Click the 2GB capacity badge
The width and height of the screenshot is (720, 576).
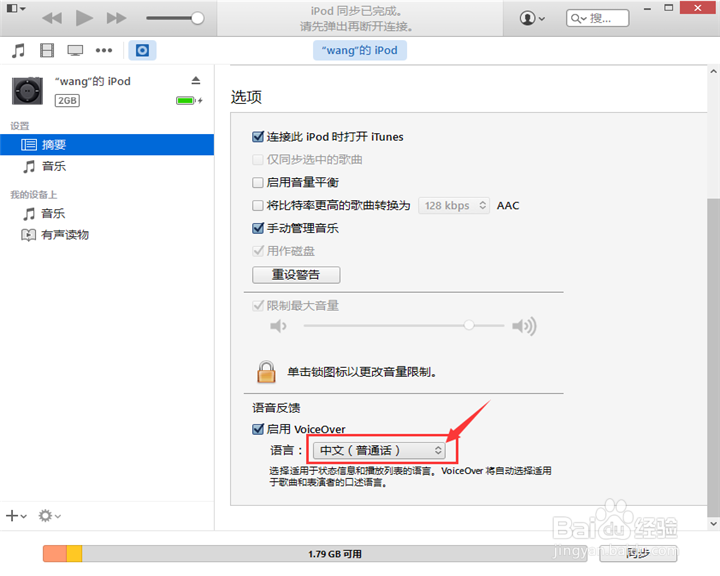tap(67, 100)
